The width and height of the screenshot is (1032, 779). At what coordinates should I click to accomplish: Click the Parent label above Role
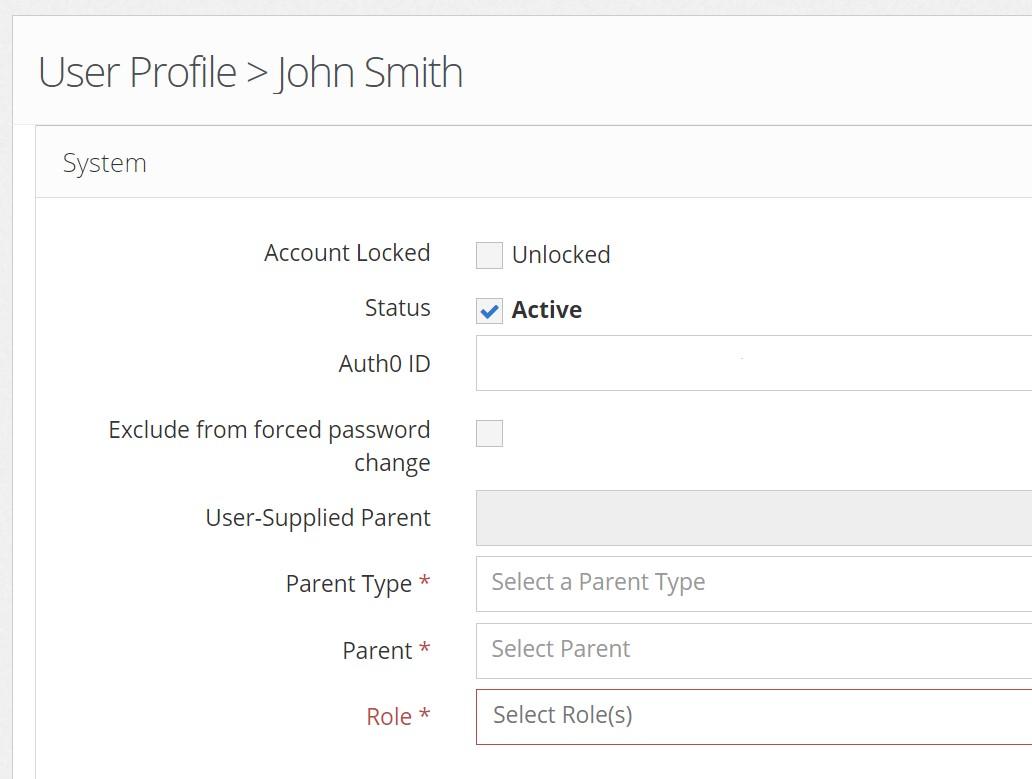377,651
